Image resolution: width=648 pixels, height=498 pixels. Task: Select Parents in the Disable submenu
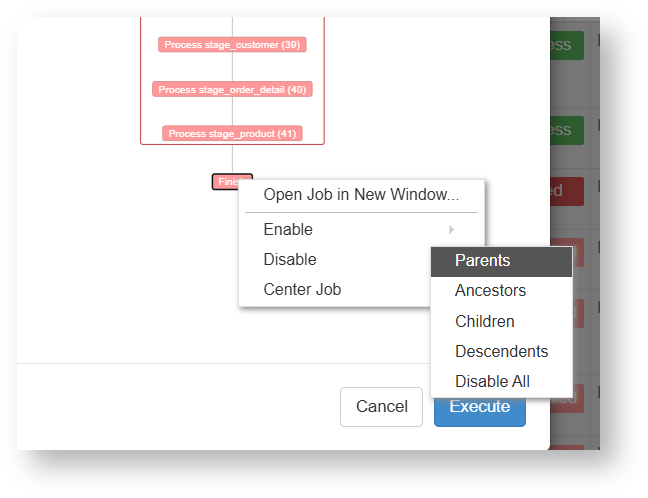point(482,261)
